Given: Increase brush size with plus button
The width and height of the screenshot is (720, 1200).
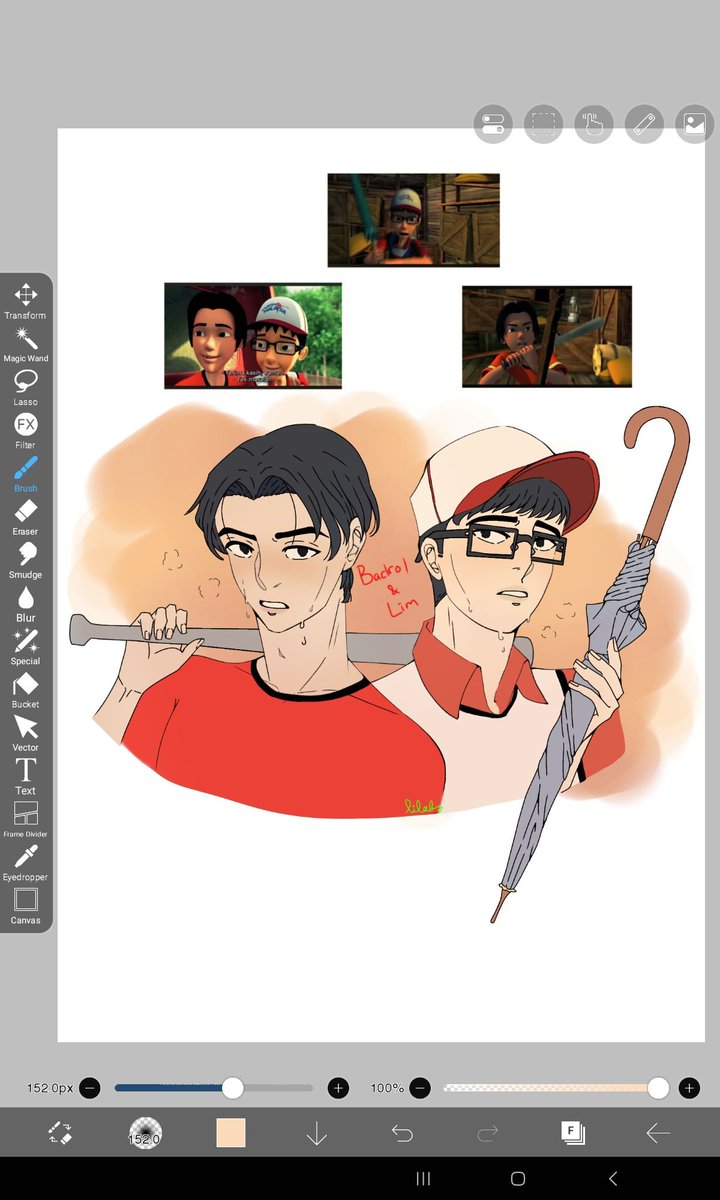Looking at the screenshot, I should tap(338, 1088).
